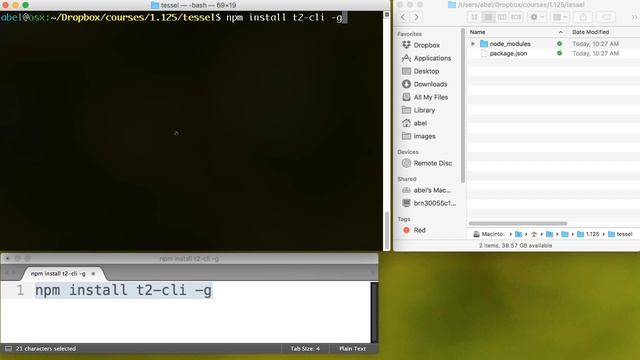Toggle editor side panel icon in status bar
640x360 pixels.
pyautogui.click(x=8, y=349)
